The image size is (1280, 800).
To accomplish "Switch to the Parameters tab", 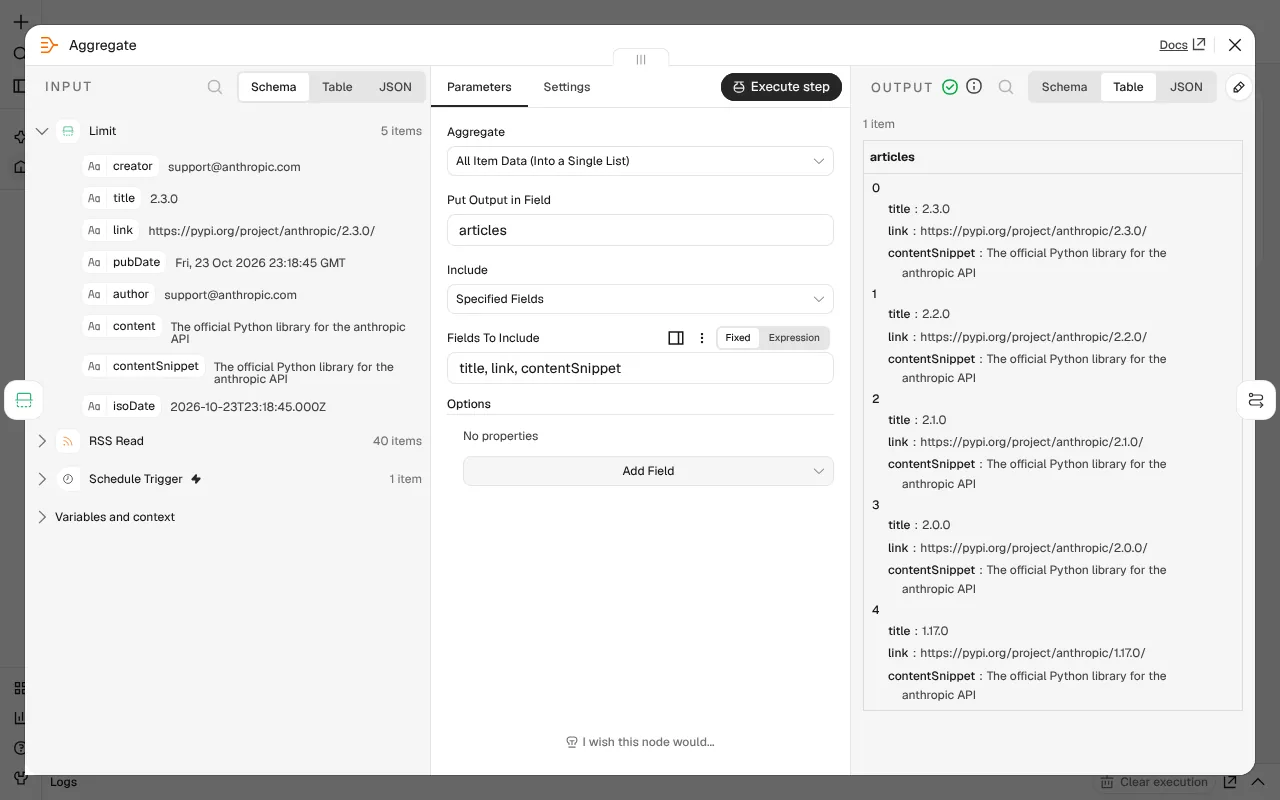I will pos(479,87).
